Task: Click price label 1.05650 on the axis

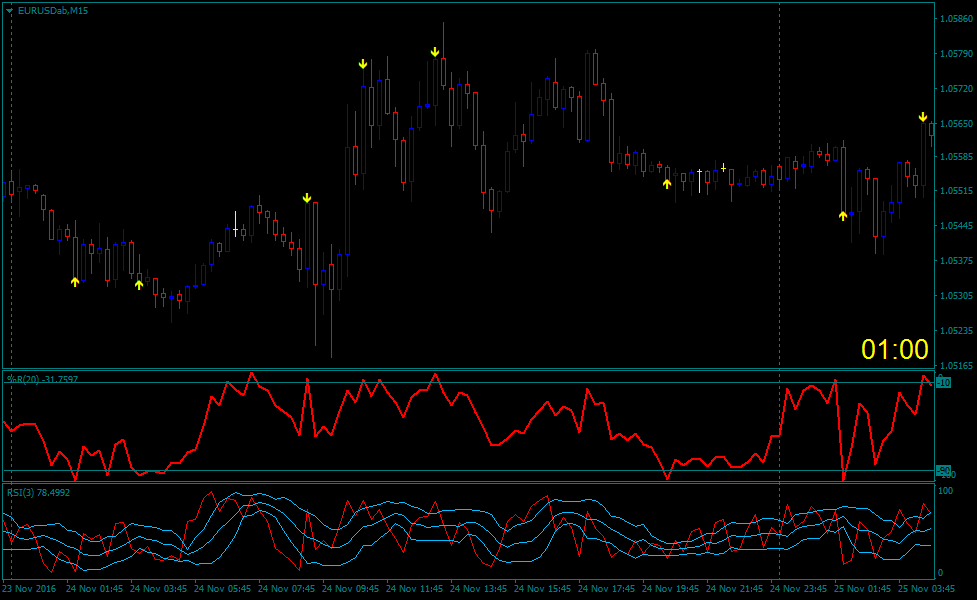Action: coord(956,124)
